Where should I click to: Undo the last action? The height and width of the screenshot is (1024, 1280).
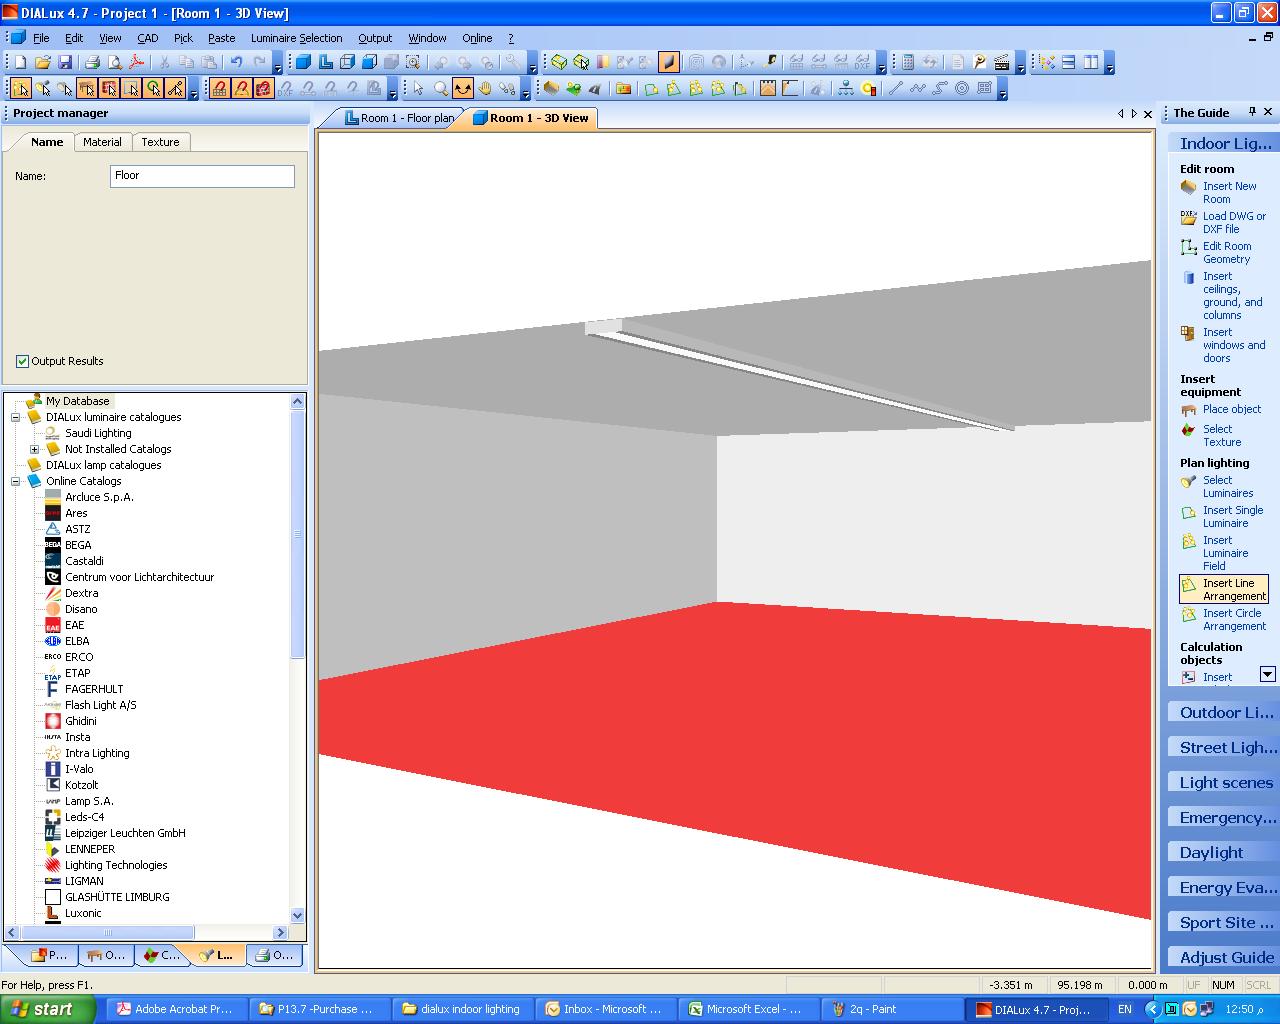click(236, 60)
